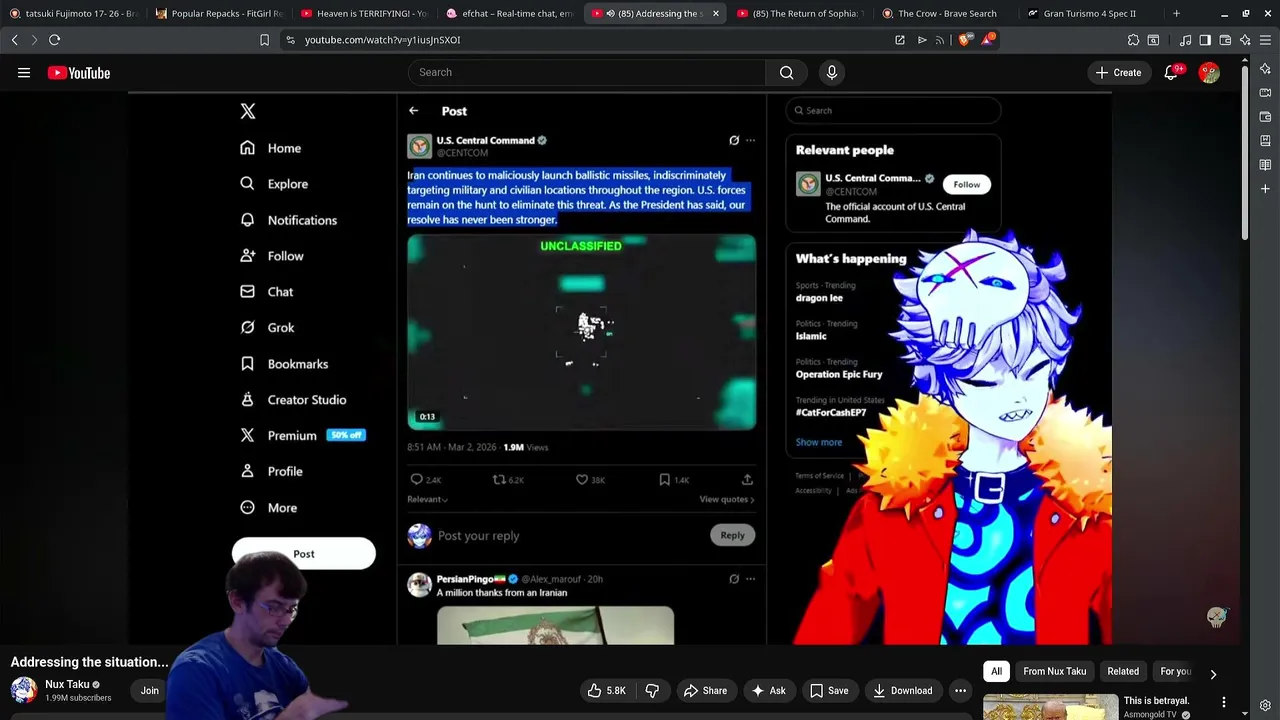
Task: Open the RSS feed icon in address bar
Action: click(x=940, y=40)
